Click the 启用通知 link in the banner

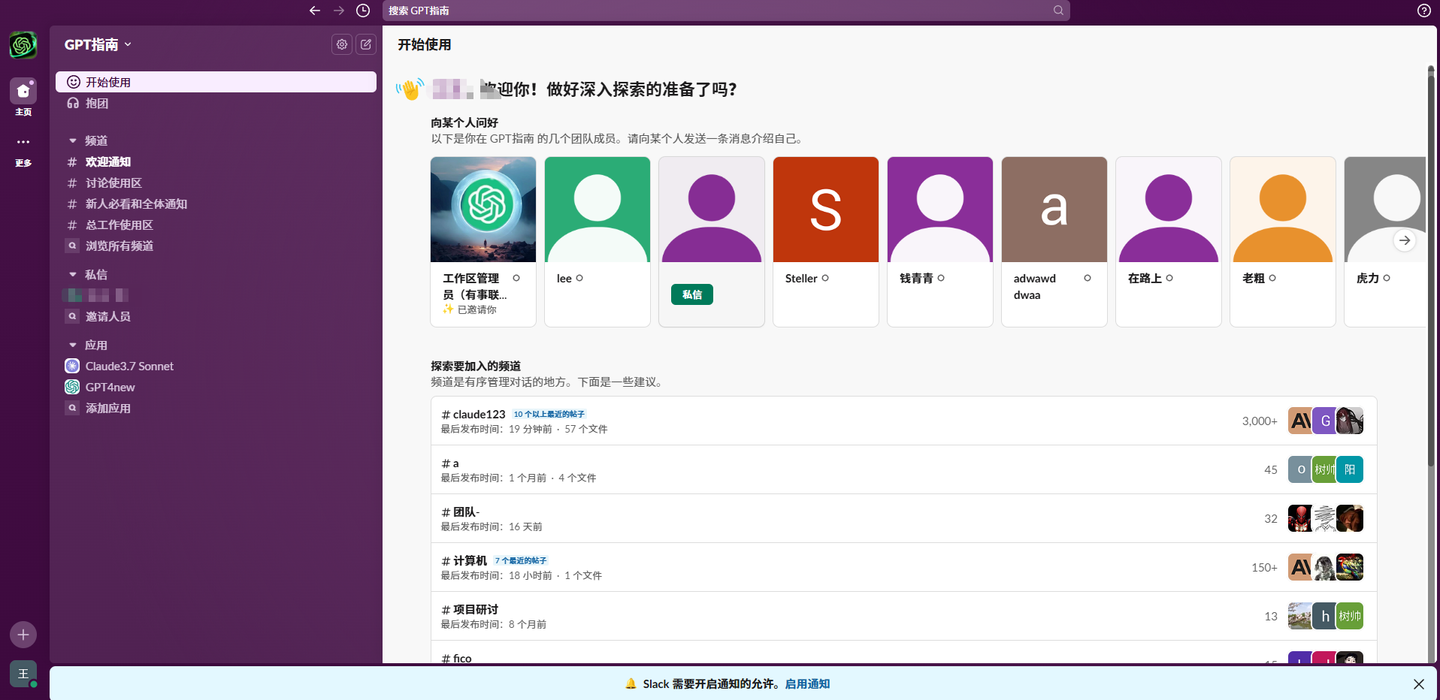(x=806, y=683)
